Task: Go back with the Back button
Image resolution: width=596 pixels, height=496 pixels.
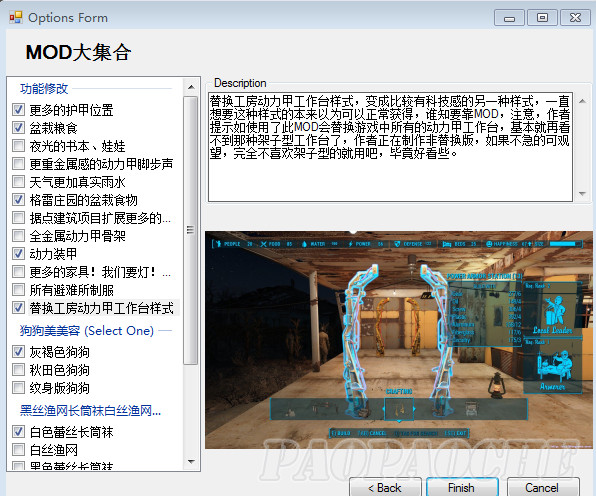Action: coord(385,487)
